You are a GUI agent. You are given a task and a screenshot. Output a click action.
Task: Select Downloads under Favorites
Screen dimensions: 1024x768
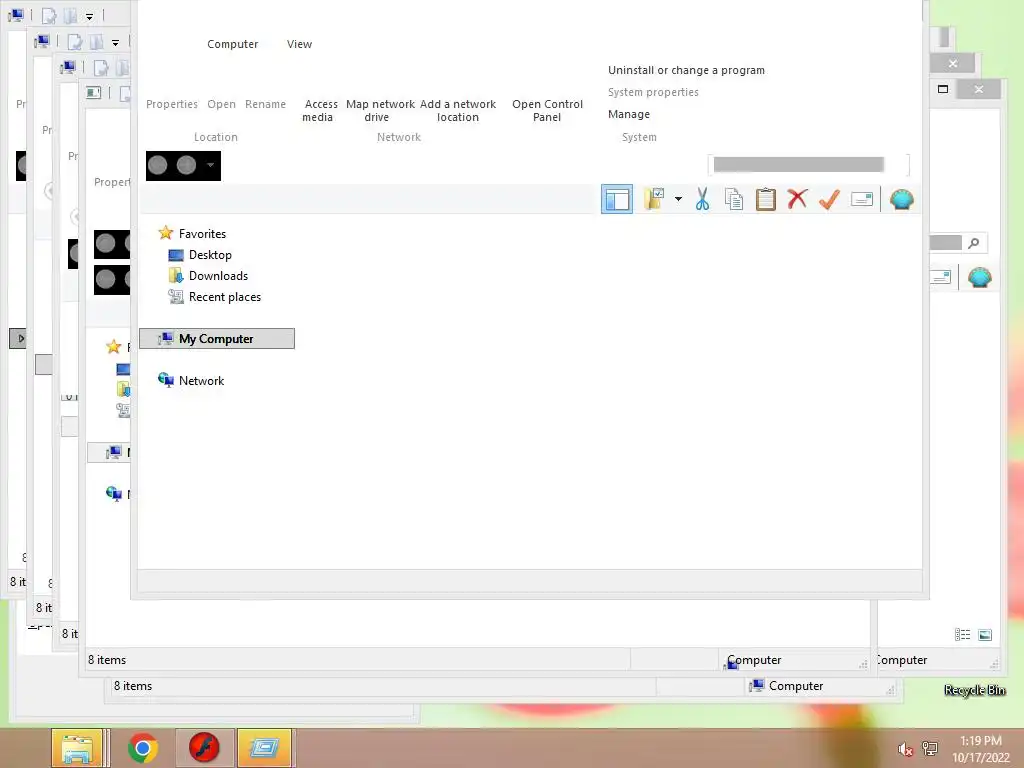click(x=218, y=276)
